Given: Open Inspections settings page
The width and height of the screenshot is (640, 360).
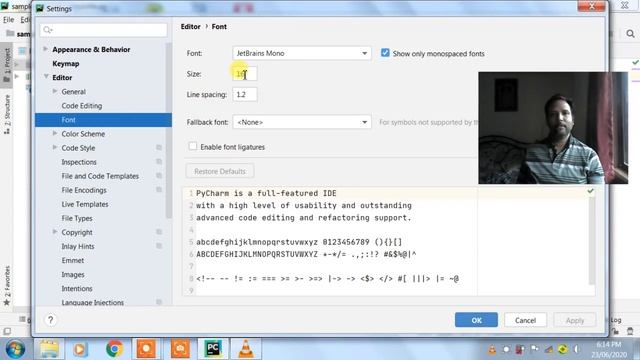Looking at the screenshot, I should pos(79,162).
